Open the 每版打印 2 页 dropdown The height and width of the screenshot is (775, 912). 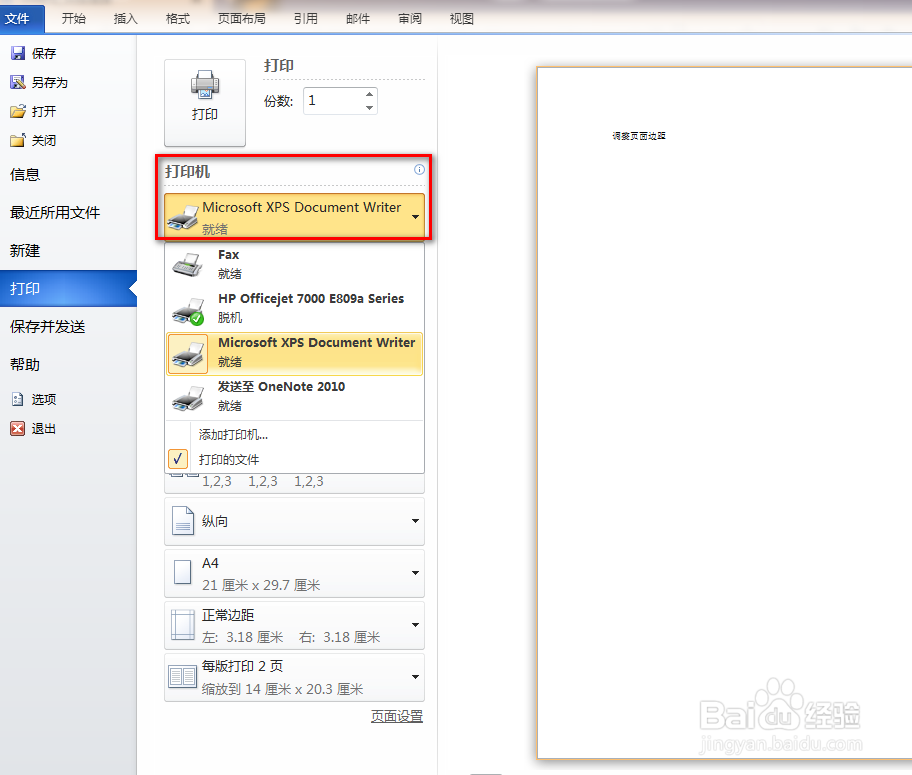coord(415,677)
